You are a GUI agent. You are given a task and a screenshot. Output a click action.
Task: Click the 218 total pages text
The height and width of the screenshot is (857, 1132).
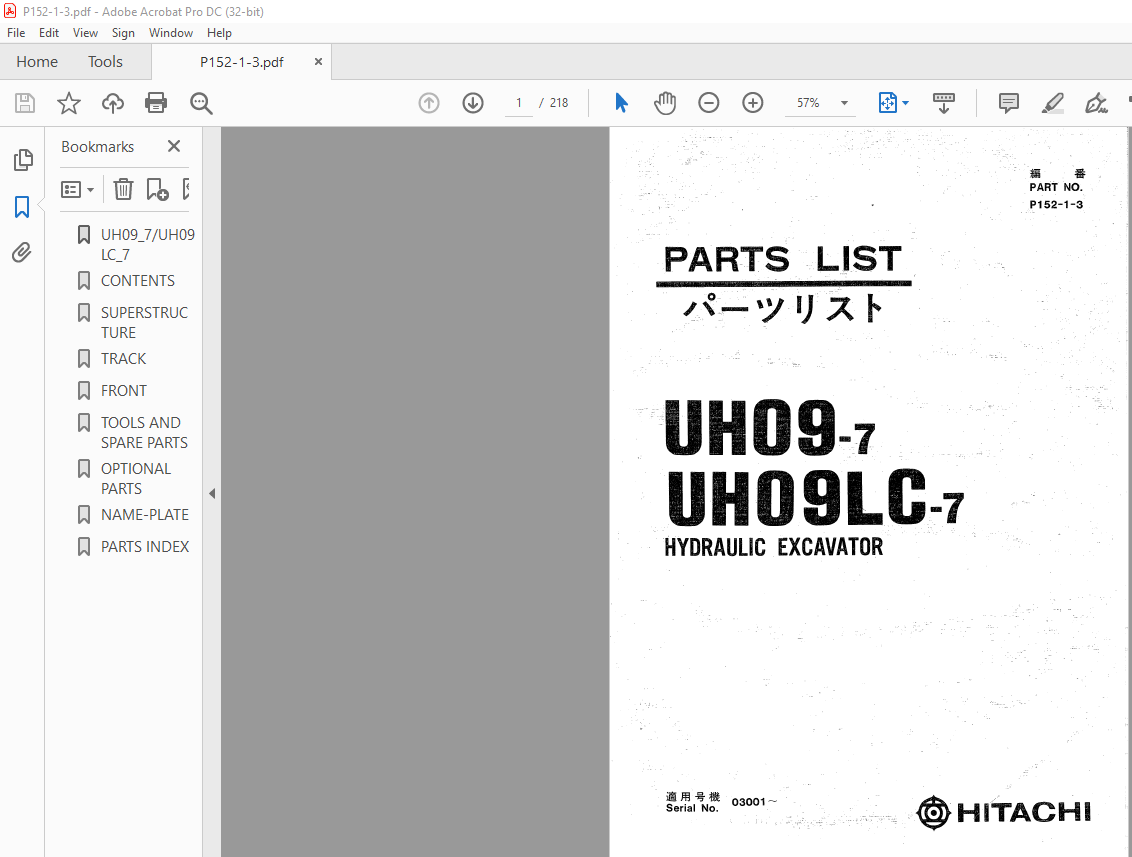[559, 103]
